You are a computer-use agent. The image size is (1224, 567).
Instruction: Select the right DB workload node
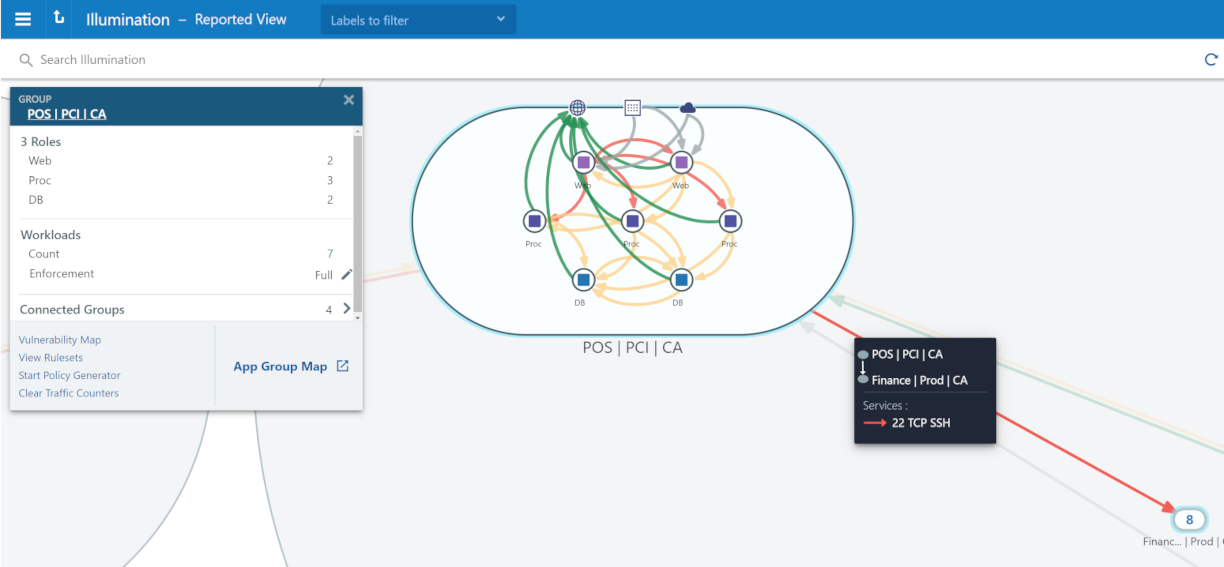(x=681, y=279)
